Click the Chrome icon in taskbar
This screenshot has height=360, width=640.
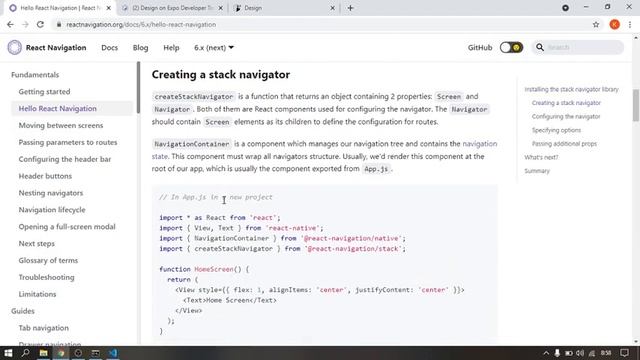coord(61,353)
